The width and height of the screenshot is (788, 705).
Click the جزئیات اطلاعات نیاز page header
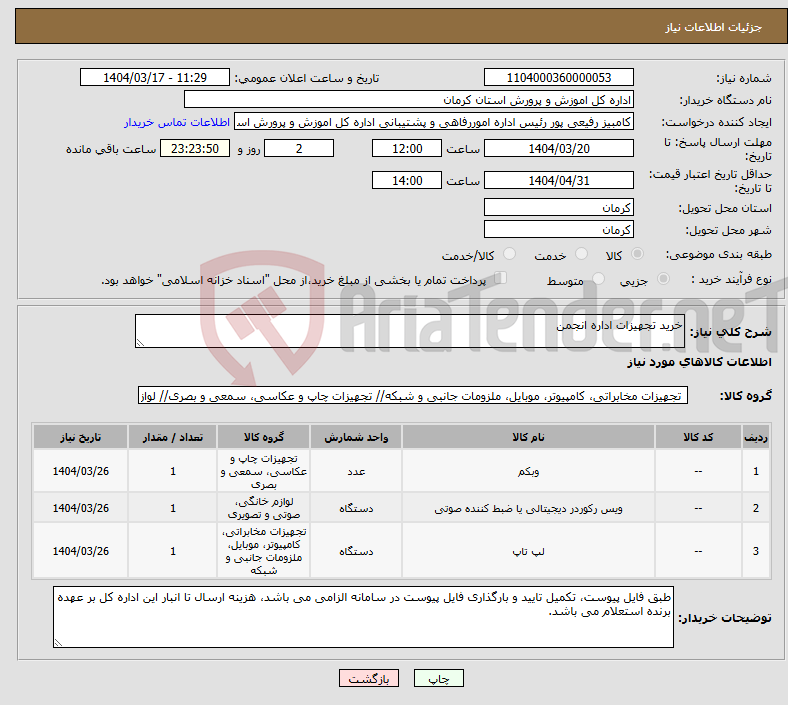point(713,27)
